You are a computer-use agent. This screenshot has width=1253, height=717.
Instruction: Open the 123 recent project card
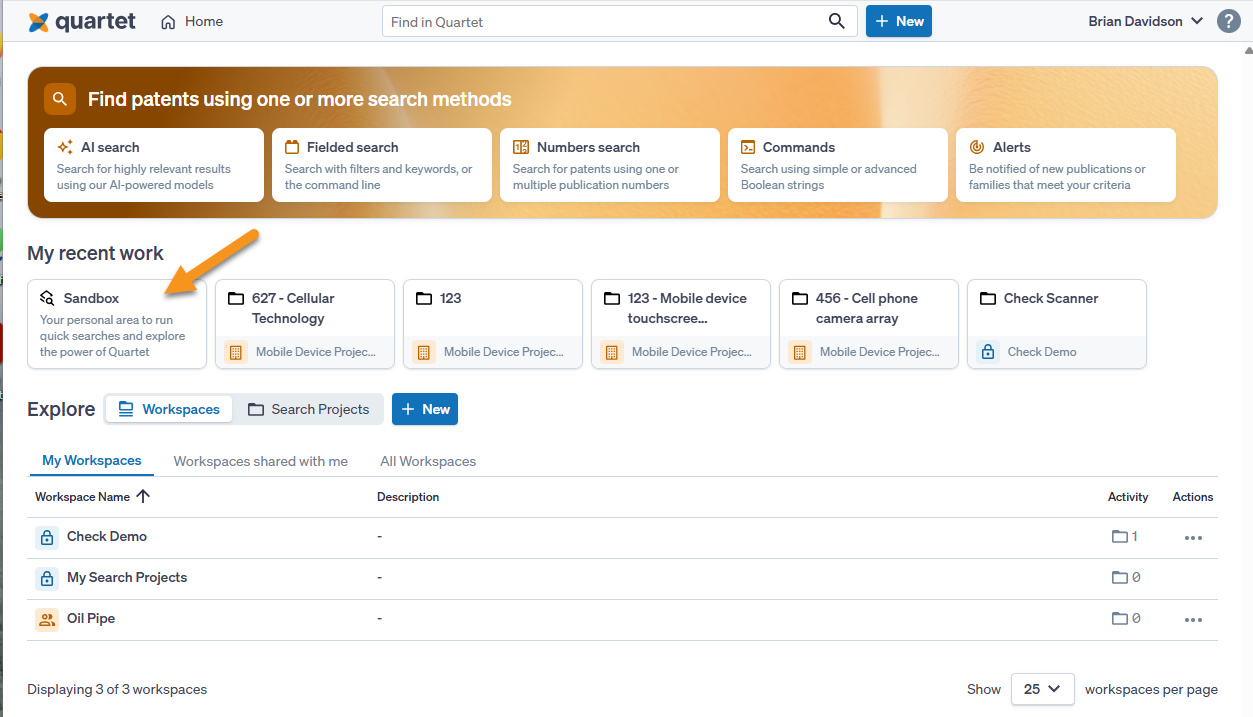(x=493, y=324)
